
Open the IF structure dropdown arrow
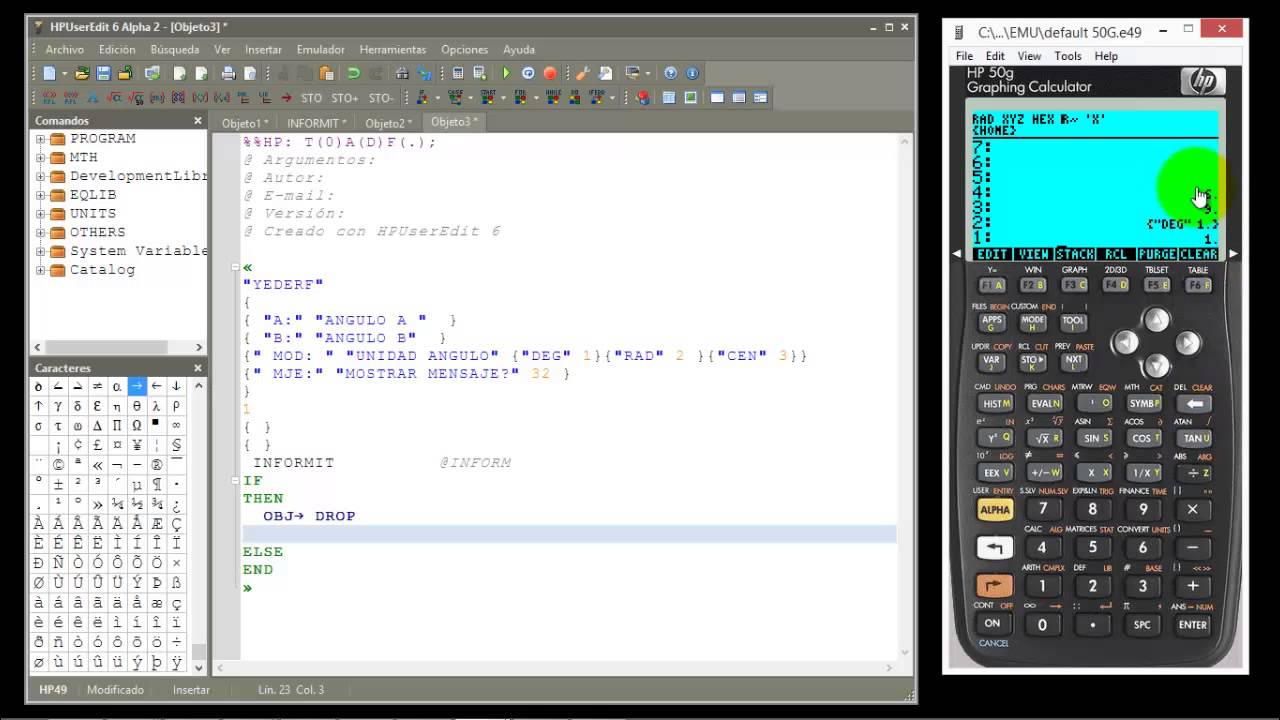coord(438,98)
